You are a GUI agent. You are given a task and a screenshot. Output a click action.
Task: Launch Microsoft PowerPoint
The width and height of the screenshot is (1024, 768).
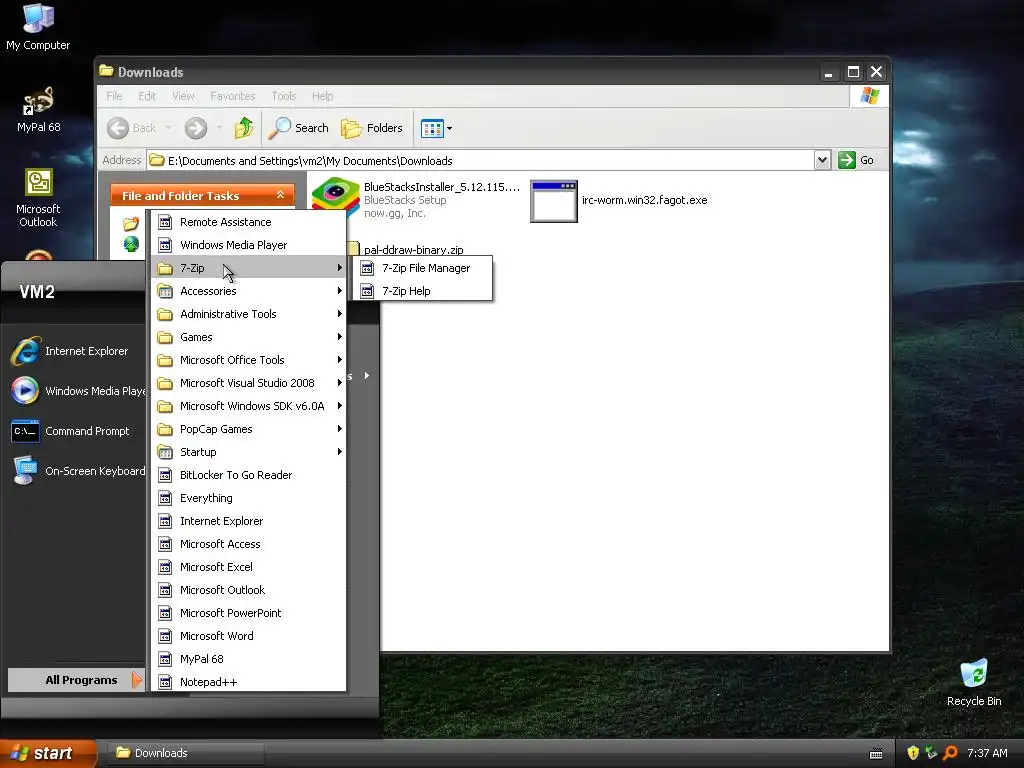(249, 613)
